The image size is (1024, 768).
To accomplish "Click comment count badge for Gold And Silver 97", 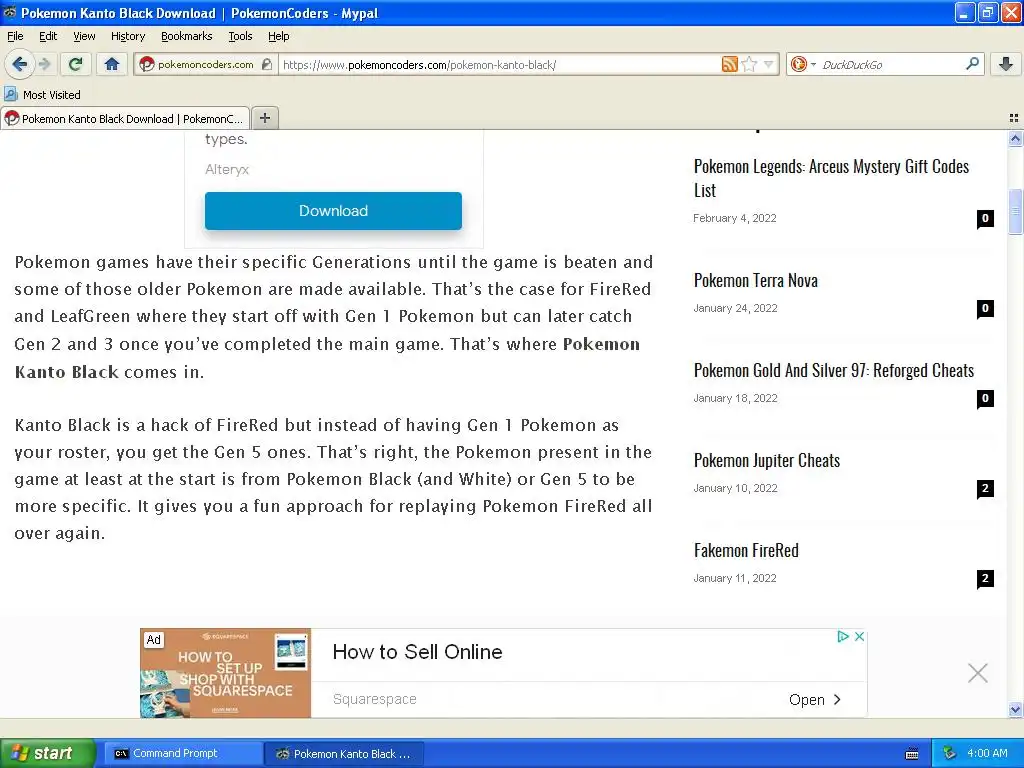I will (x=985, y=398).
